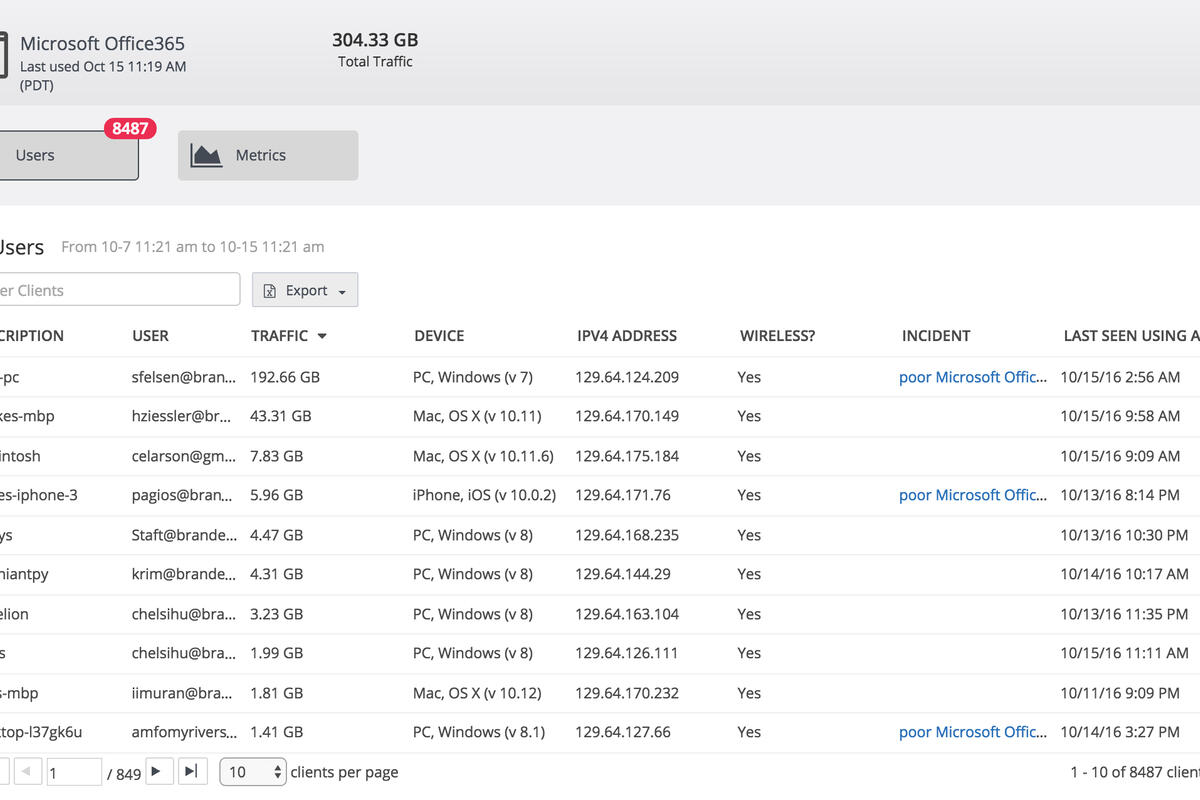The height and width of the screenshot is (800, 1200).
Task: Click the 4.47 GB traffic value
Action: (277, 535)
